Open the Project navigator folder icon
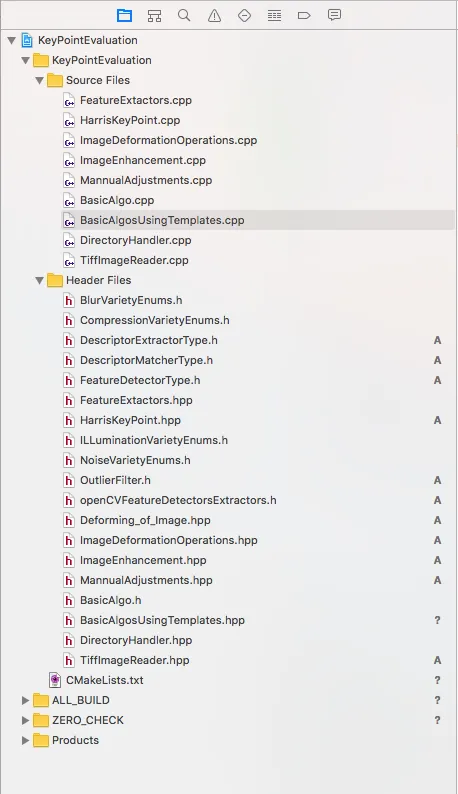Viewport: 458px width, 794px height. (x=124, y=16)
